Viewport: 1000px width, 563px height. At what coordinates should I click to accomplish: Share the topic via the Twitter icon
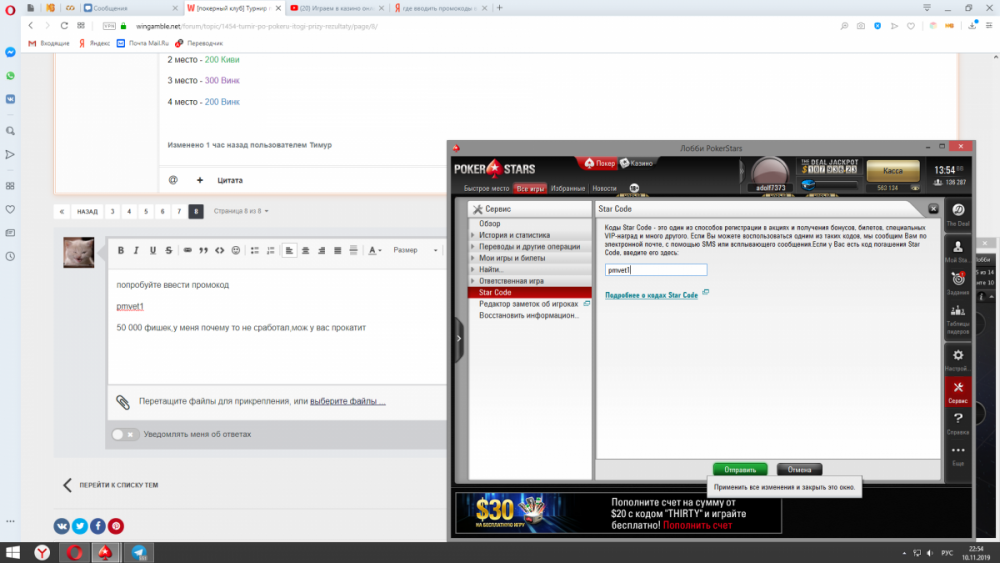tap(80, 526)
